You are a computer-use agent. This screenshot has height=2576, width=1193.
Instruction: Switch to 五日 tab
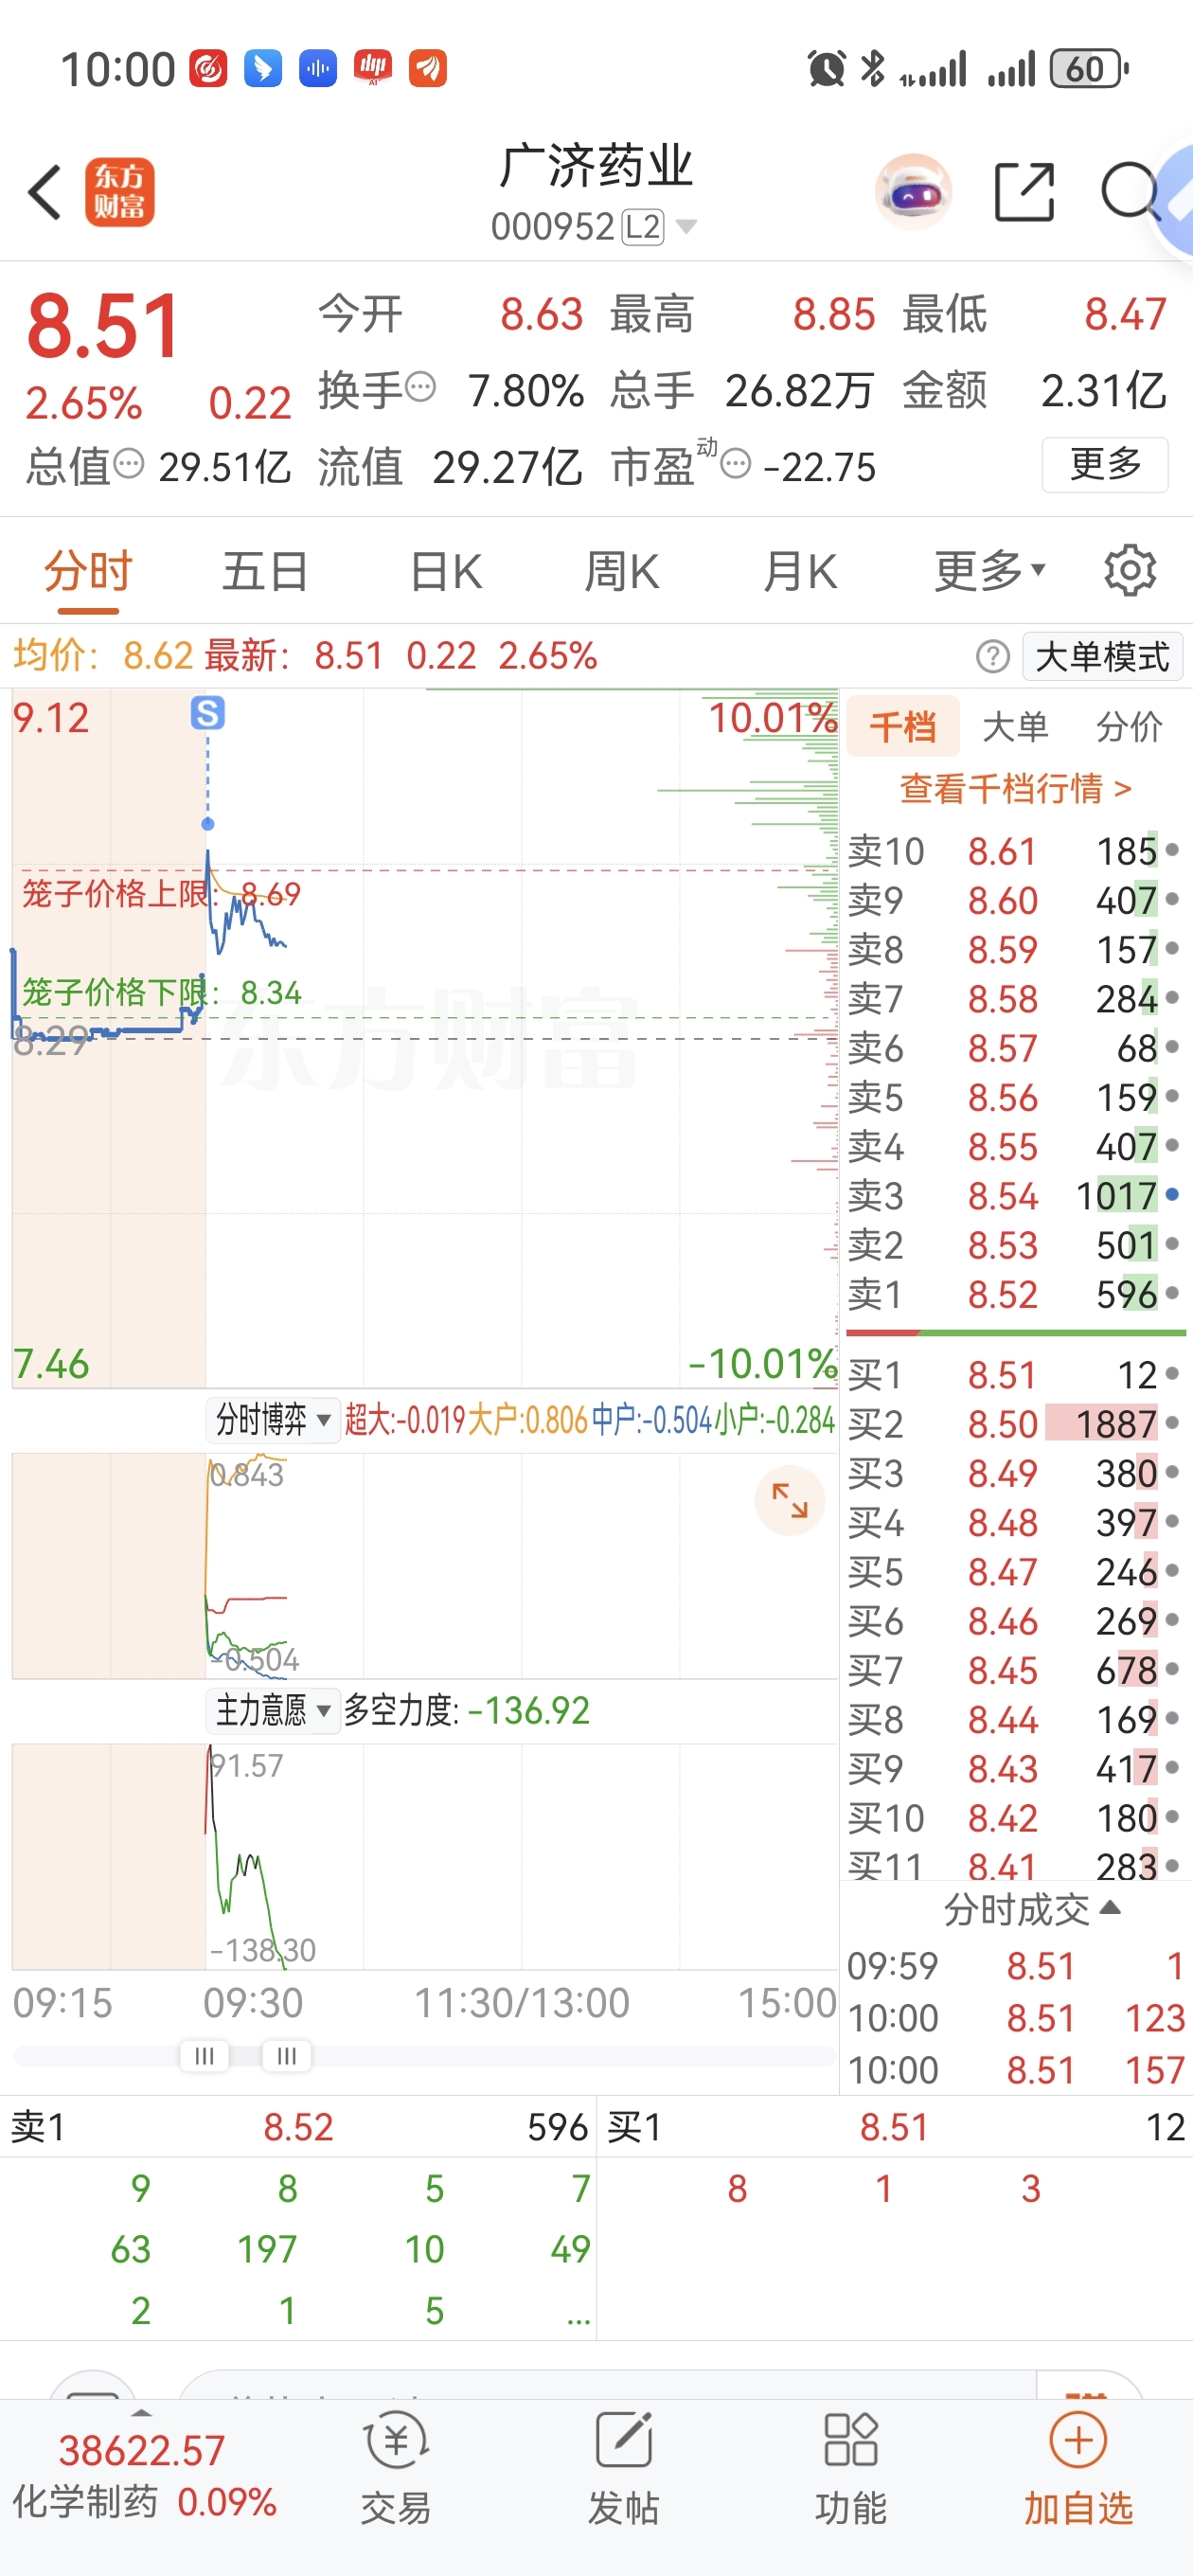[264, 571]
